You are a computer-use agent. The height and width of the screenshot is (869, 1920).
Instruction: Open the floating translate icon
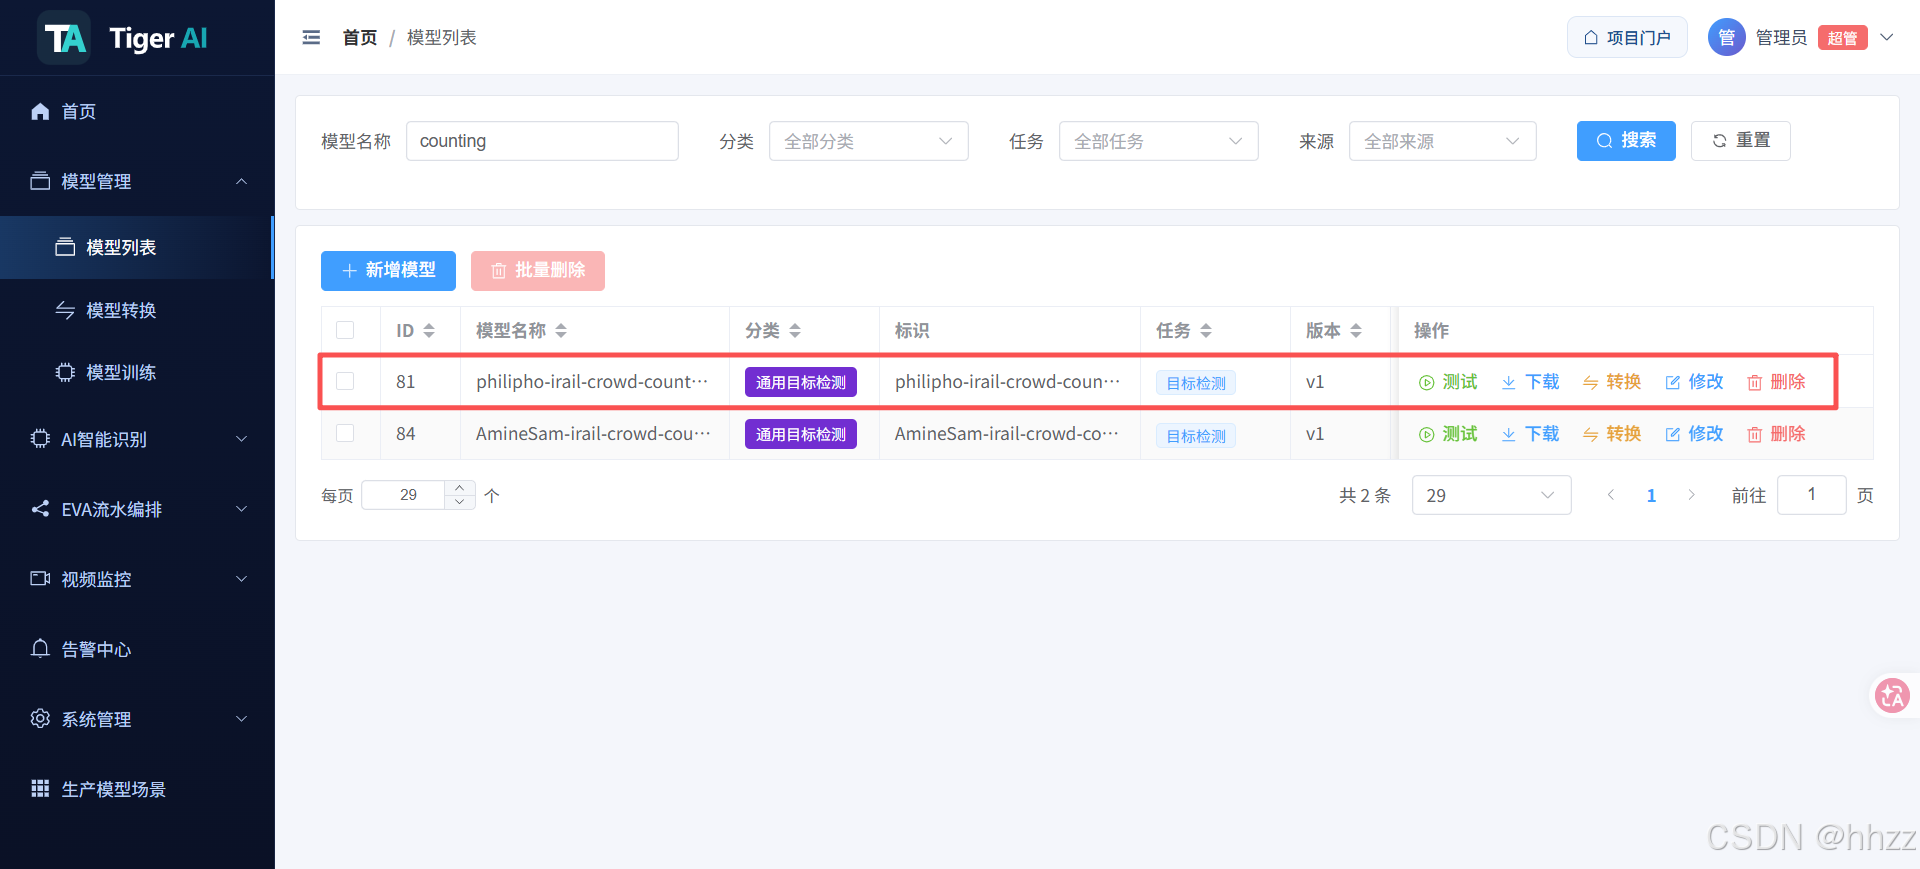[1892, 695]
